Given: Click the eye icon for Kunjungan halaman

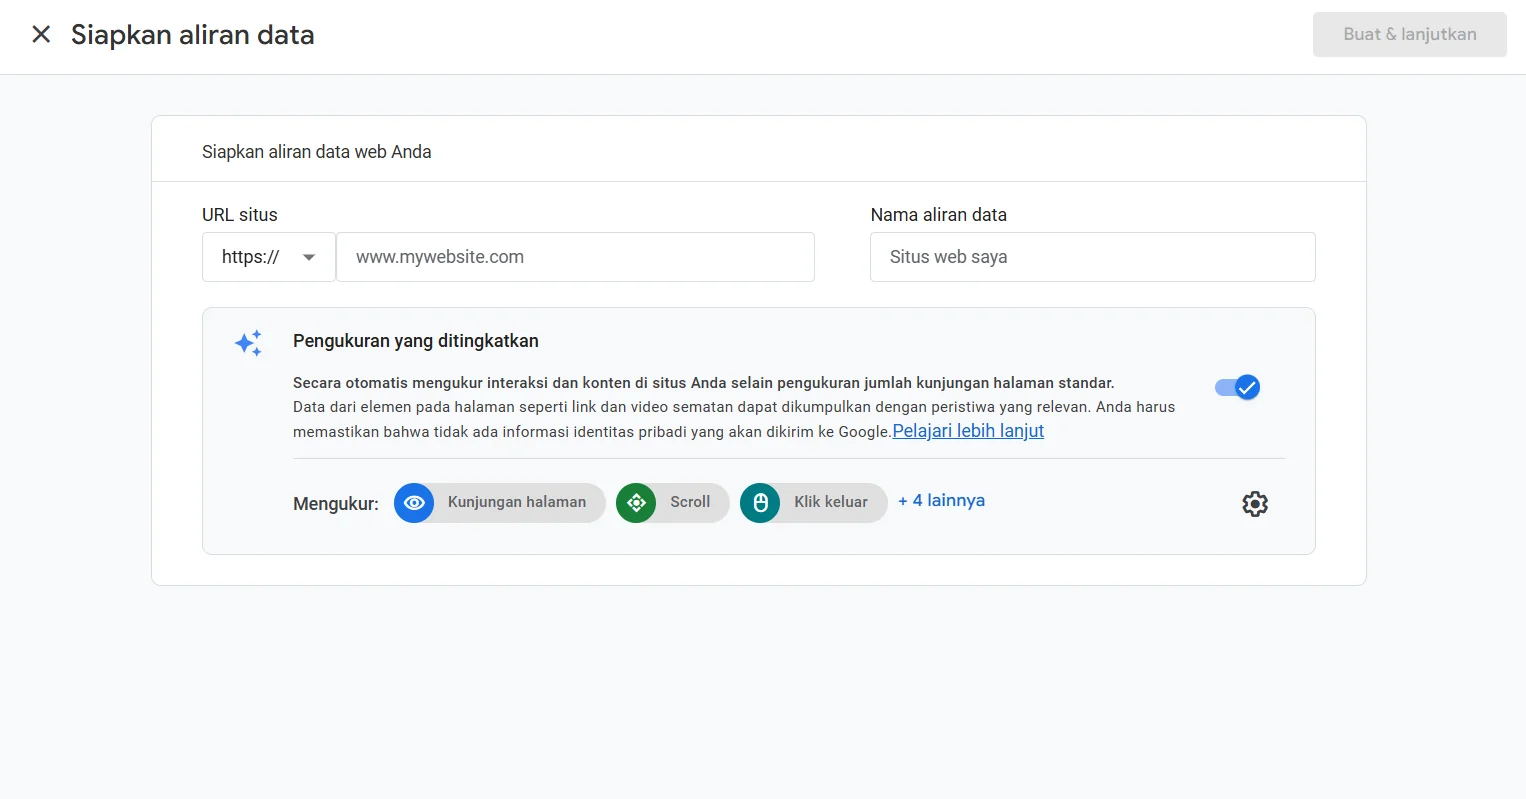Looking at the screenshot, I should [414, 503].
